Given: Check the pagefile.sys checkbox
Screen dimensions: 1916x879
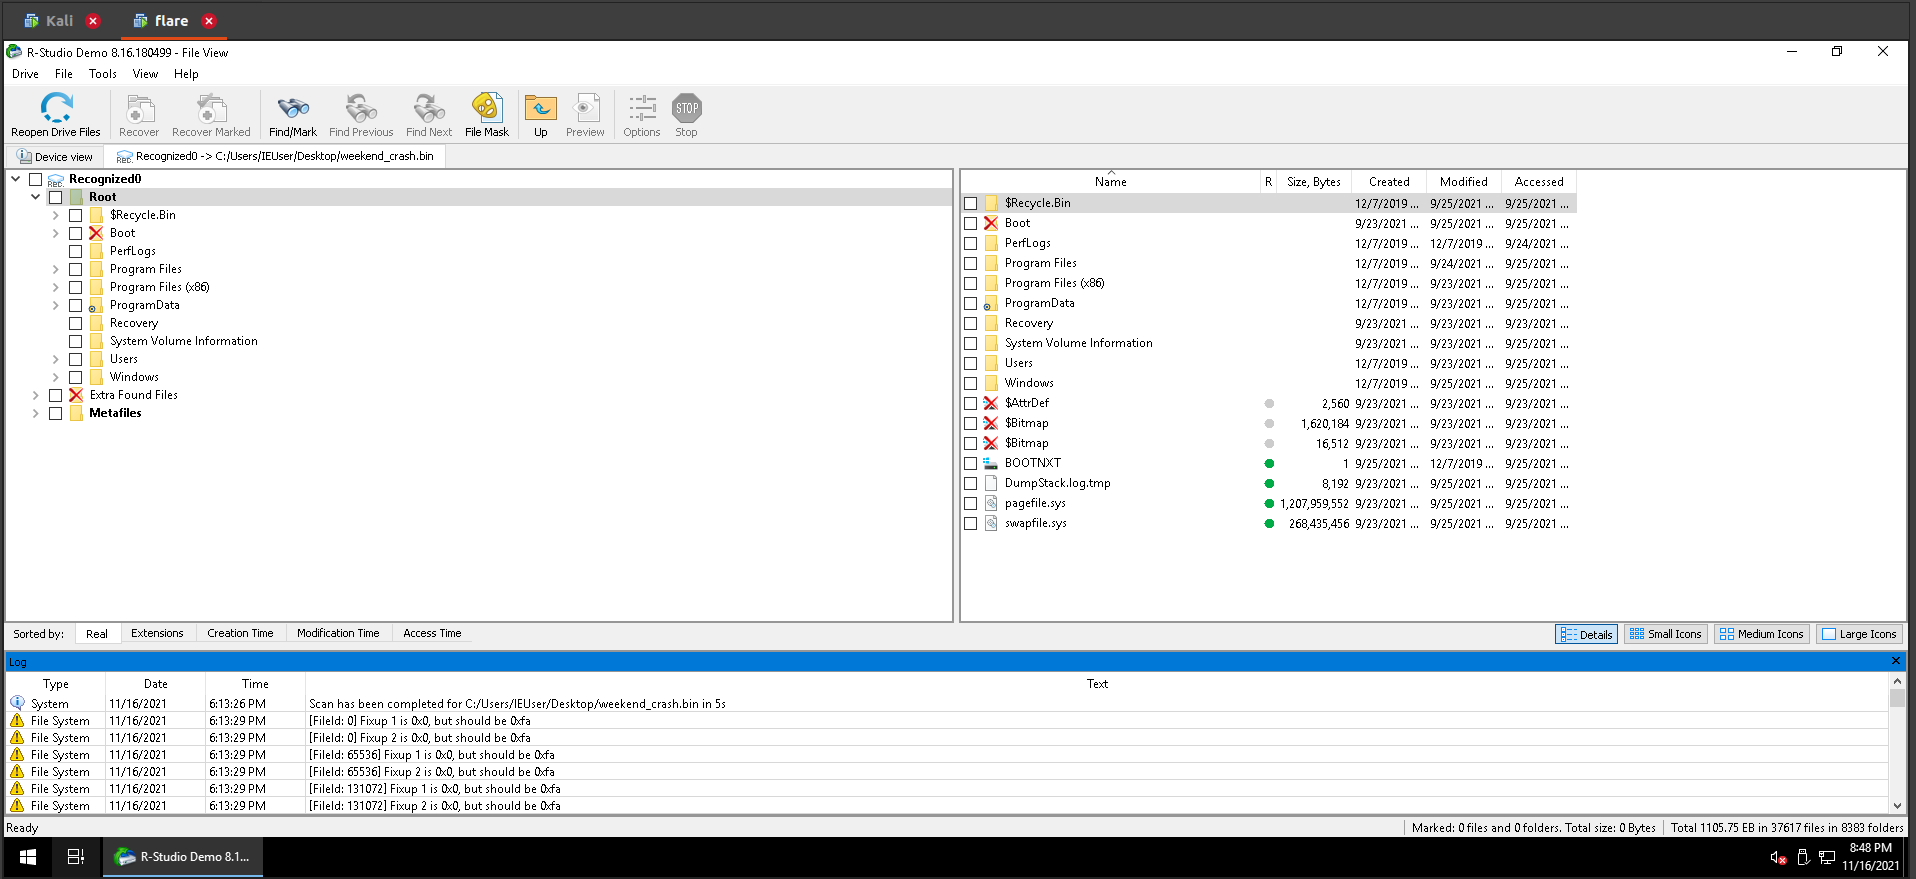Looking at the screenshot, I should click(971, 503).
